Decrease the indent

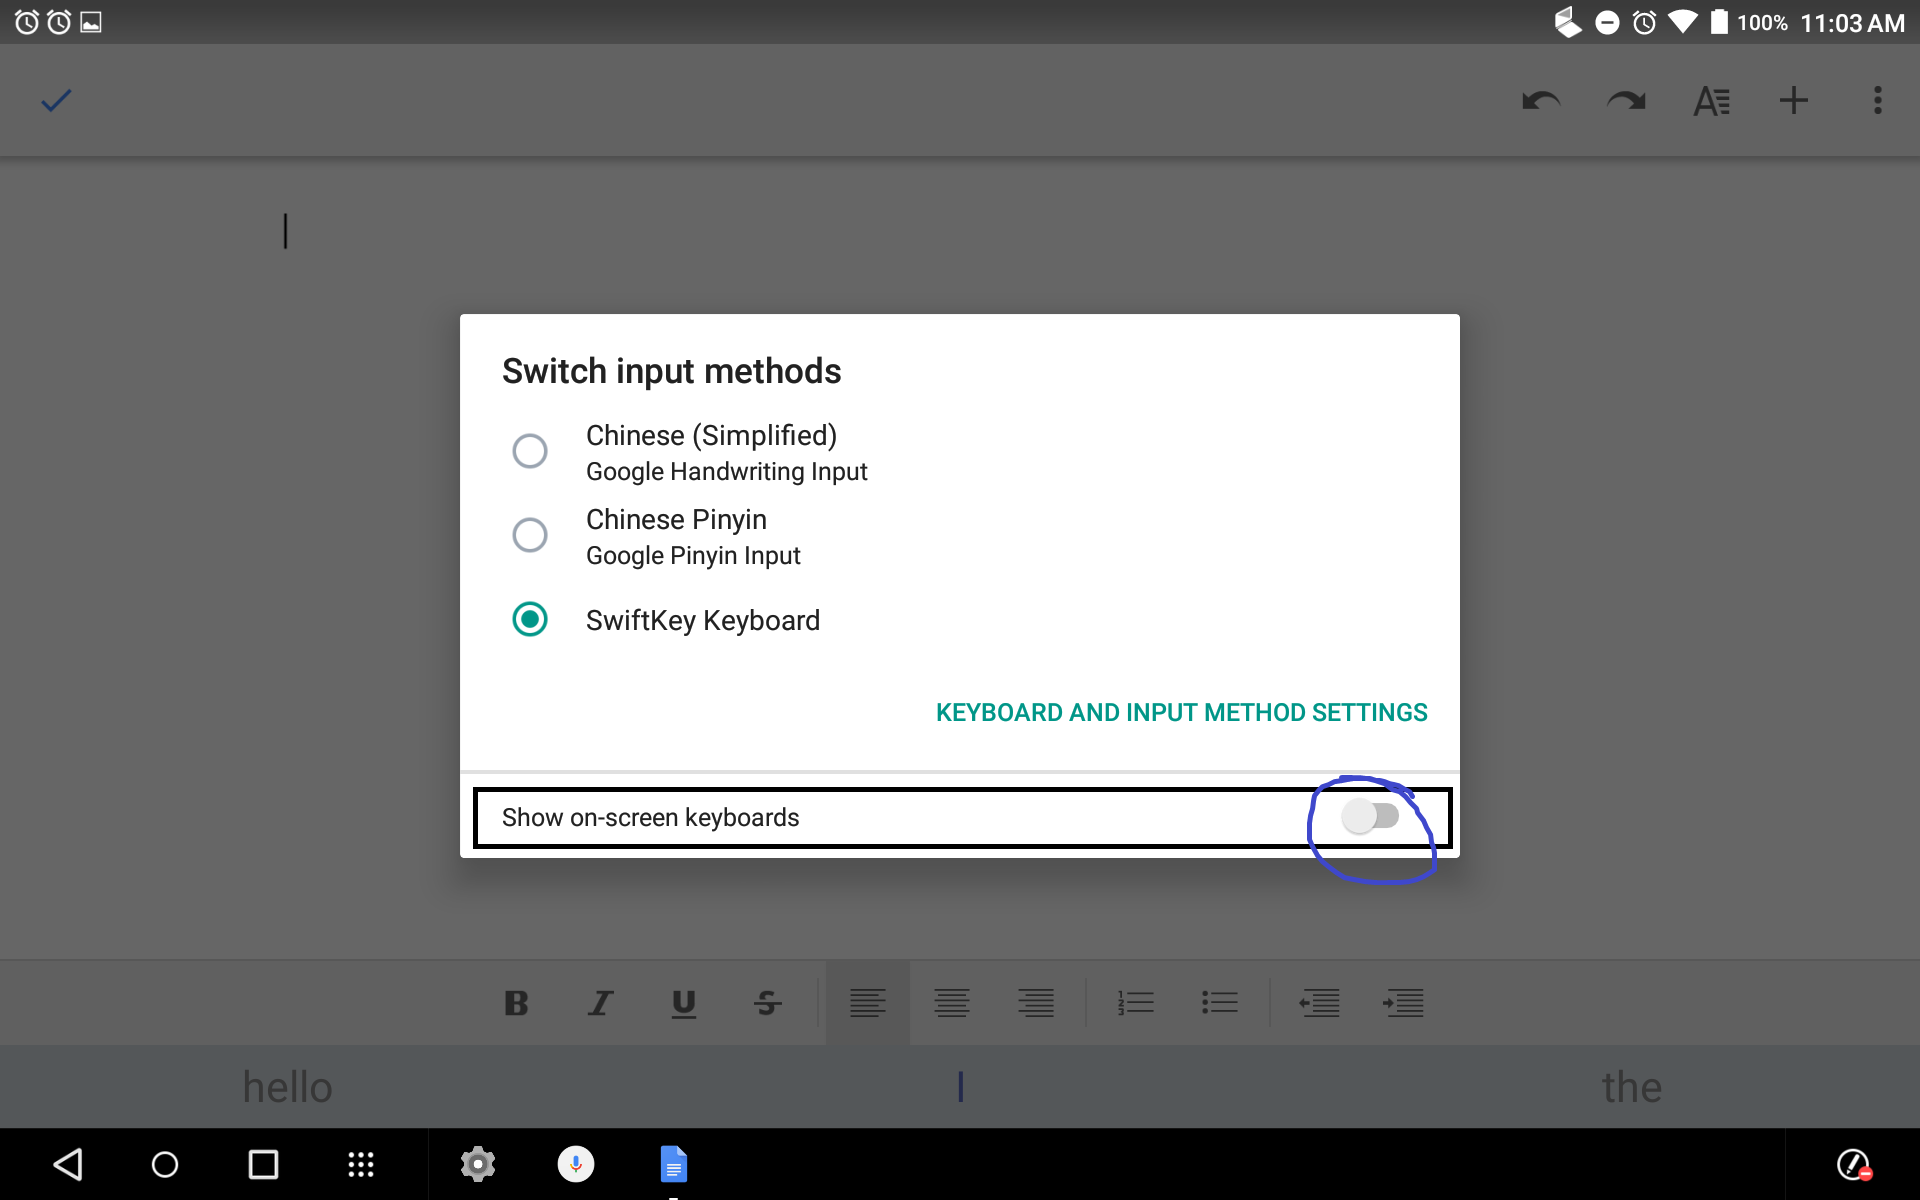click(1320, 1003)
